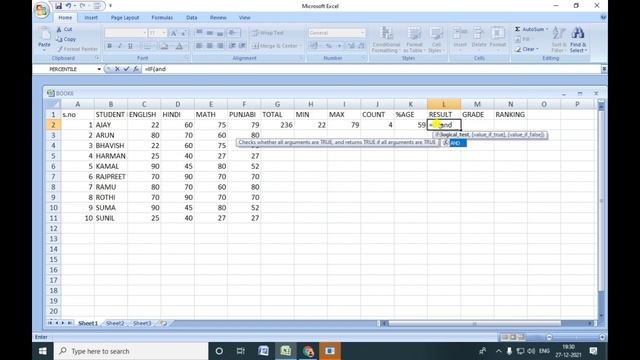Open the Data ribbon tab
The width and height of the screenshot is (640, 360).
click(191, 18)
